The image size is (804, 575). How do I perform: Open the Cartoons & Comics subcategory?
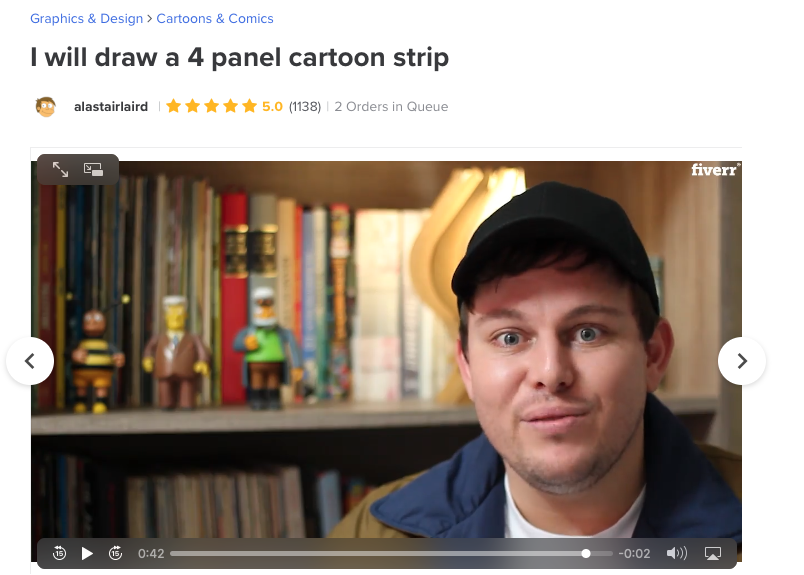coord(215,18)
